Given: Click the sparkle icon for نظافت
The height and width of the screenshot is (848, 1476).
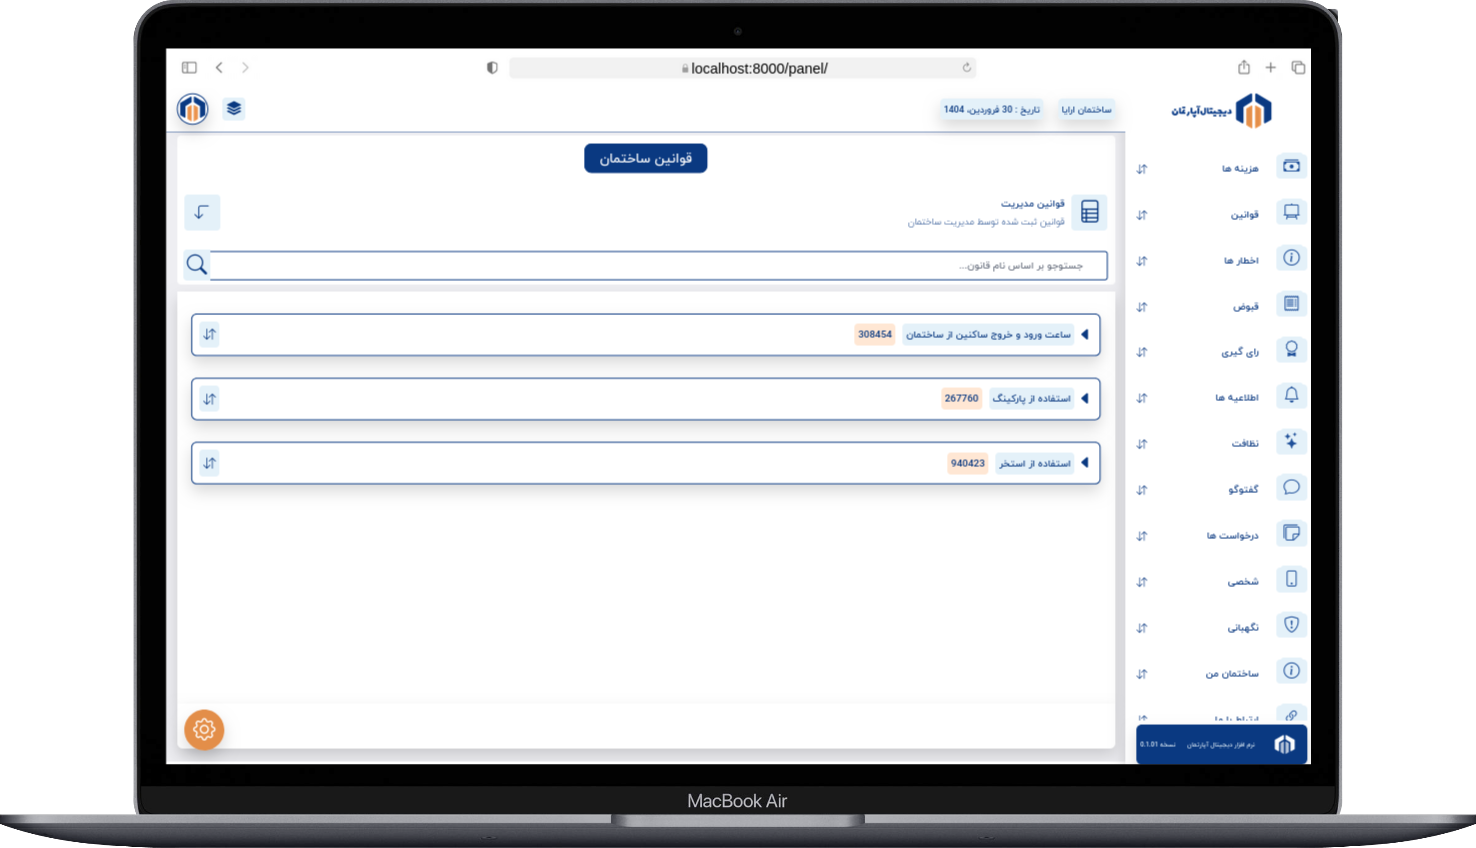Looking at the screenshot, I should tap(1291, 441).
